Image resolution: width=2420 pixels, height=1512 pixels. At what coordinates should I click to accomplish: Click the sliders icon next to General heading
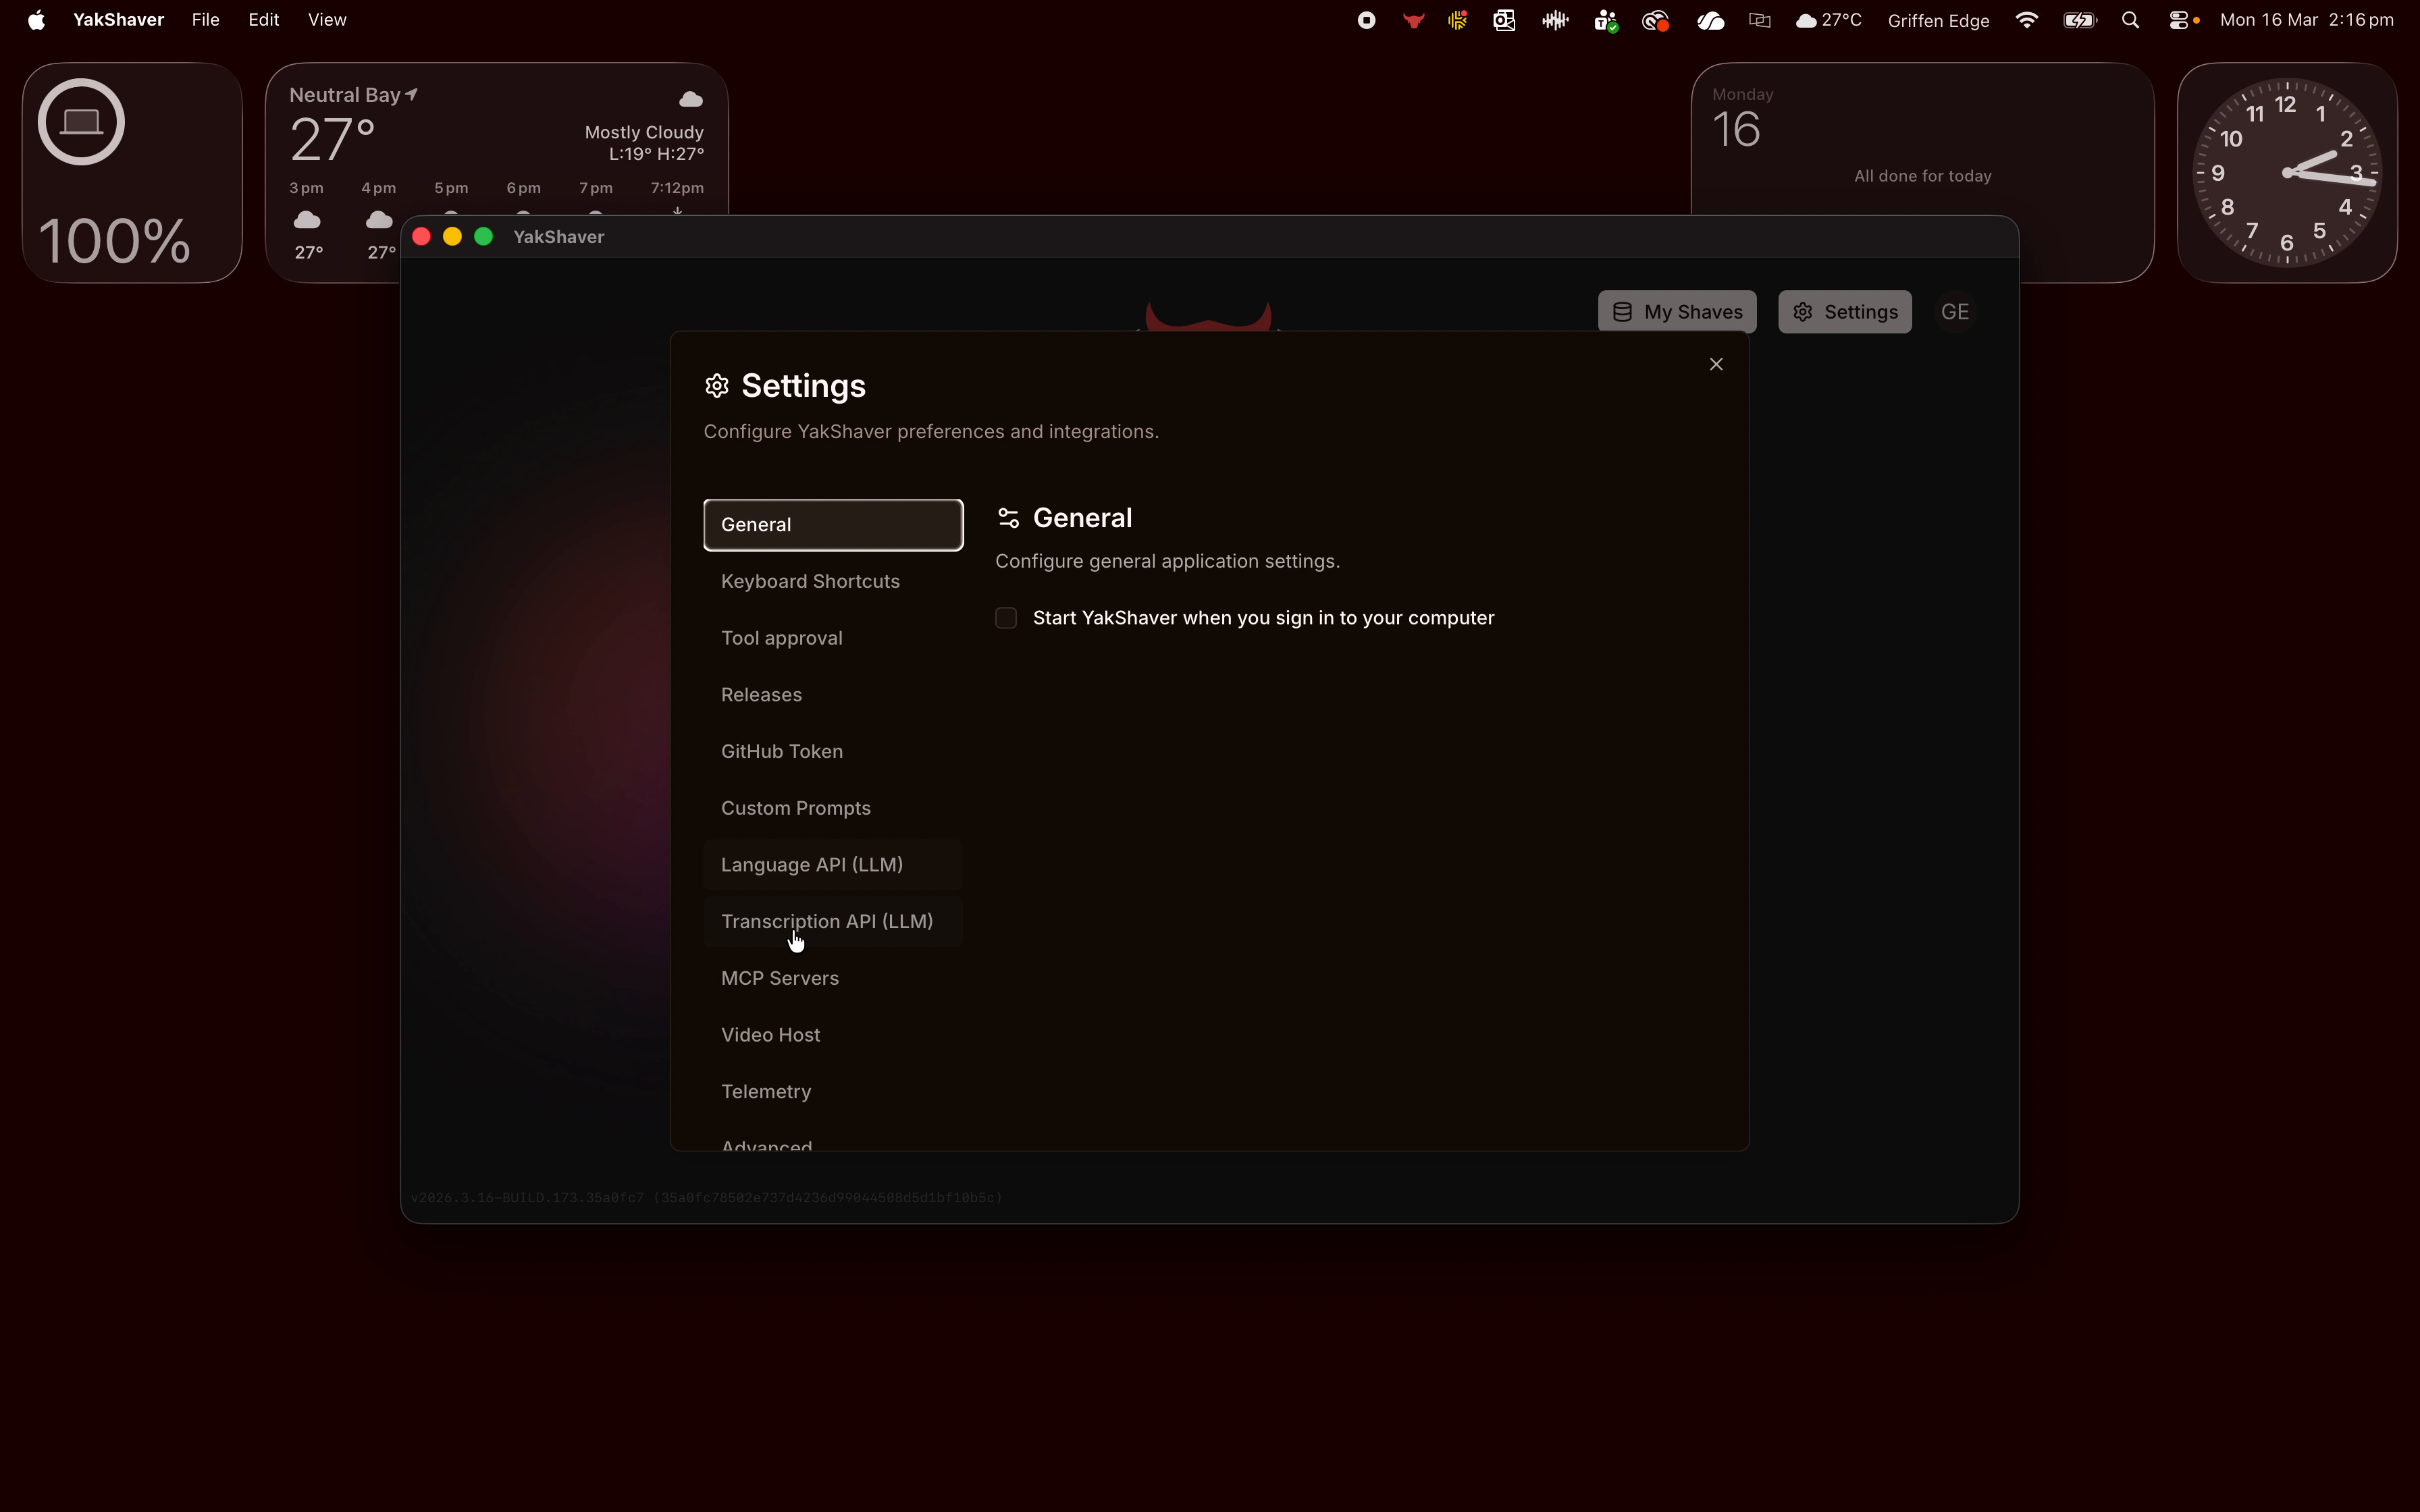click(x=1008, y=518)
